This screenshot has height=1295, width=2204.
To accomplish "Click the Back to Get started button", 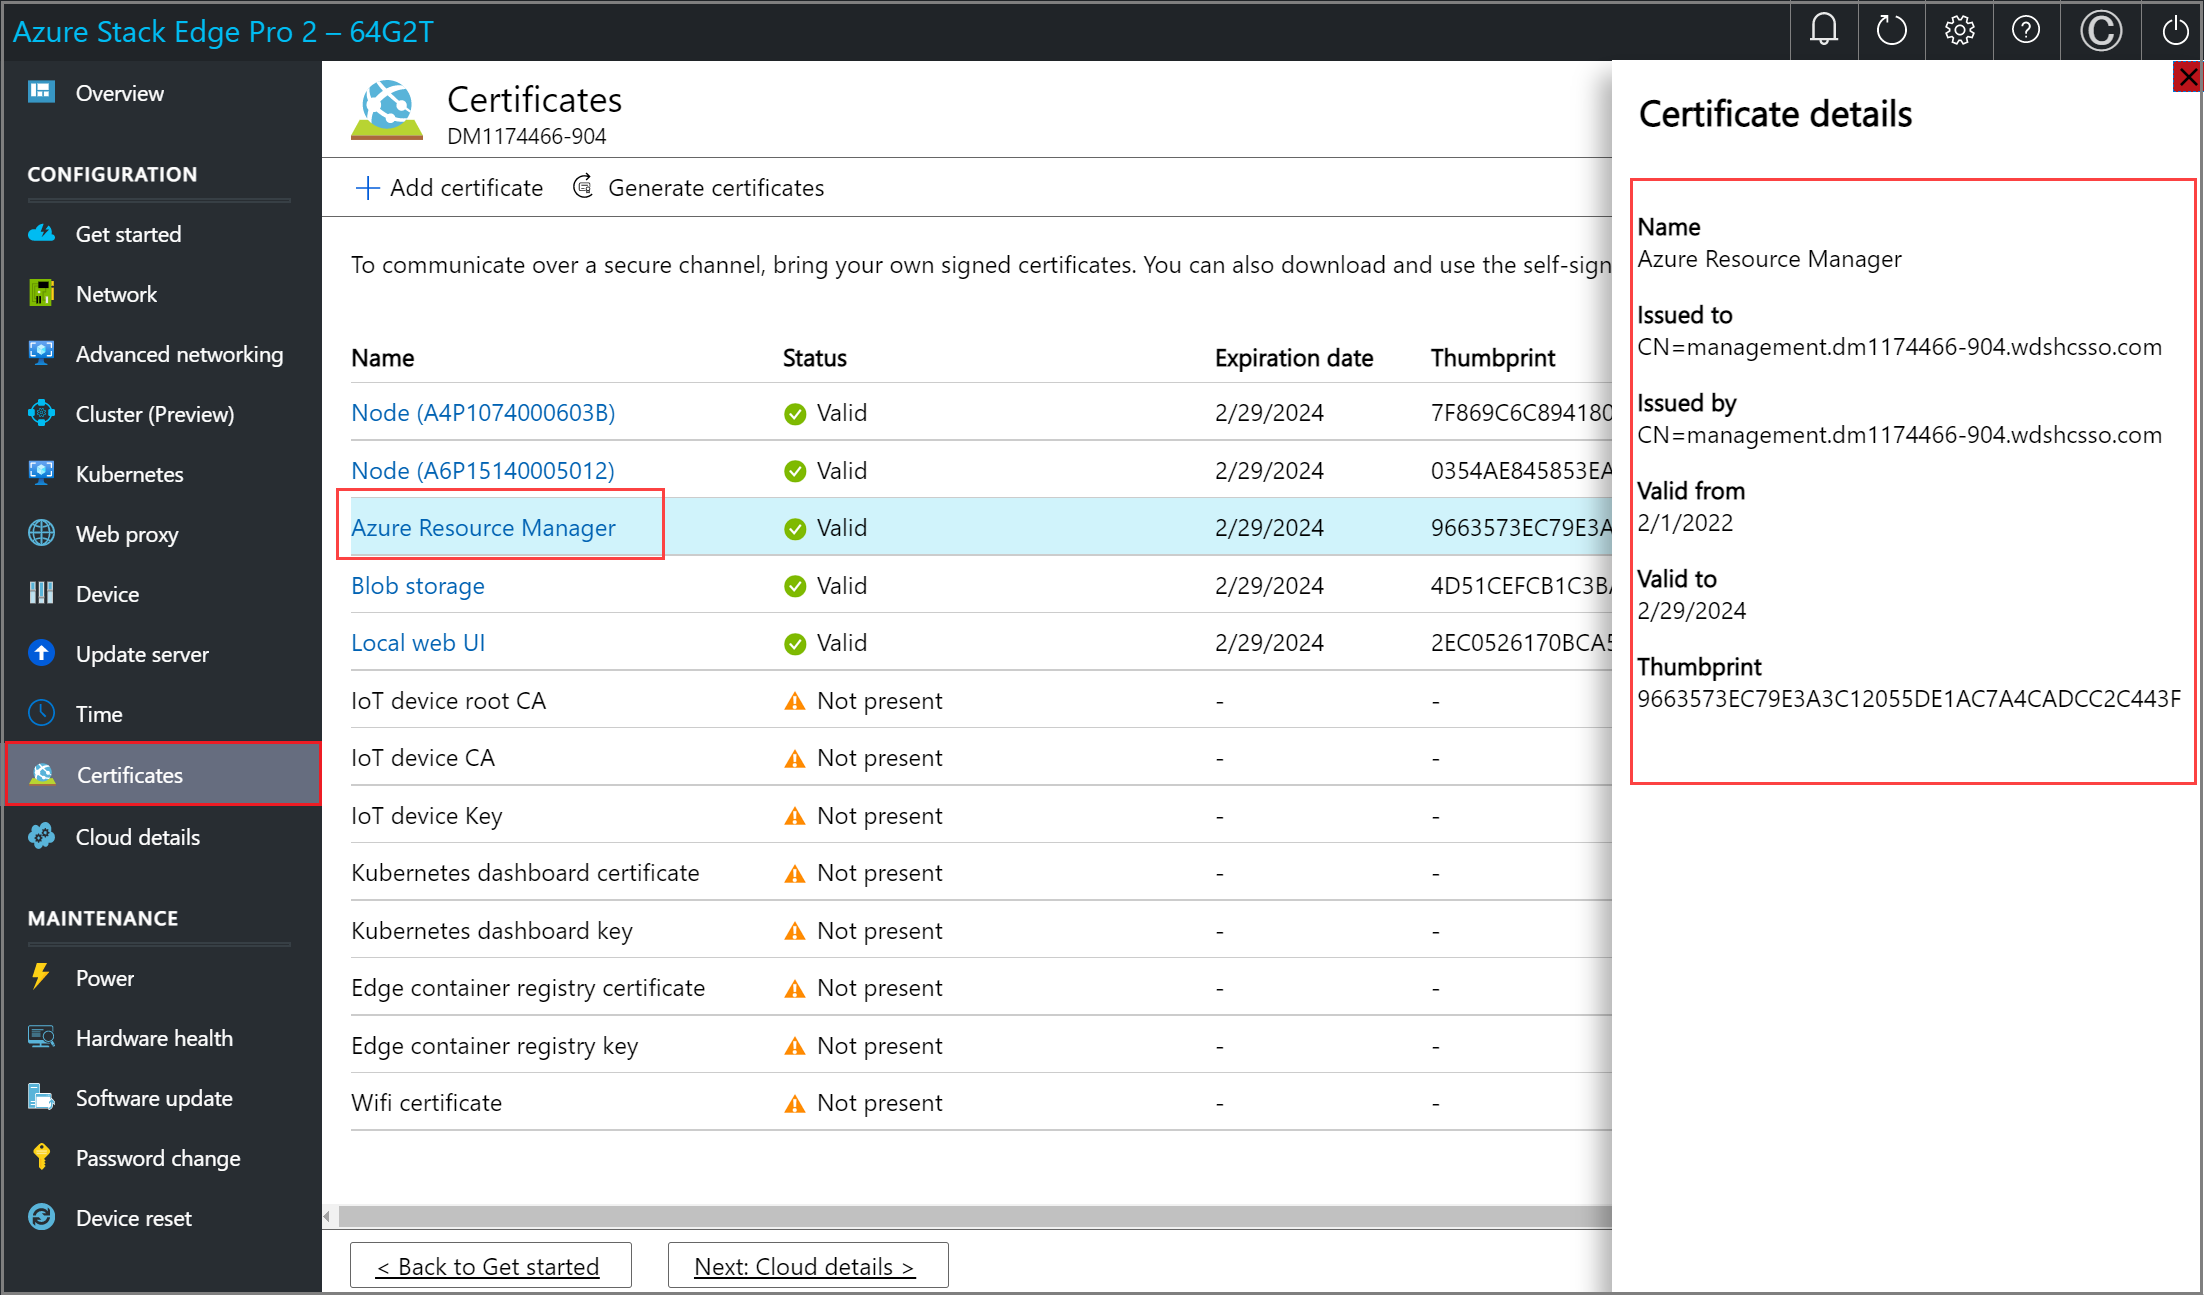I will click(x=489, y=1265).
